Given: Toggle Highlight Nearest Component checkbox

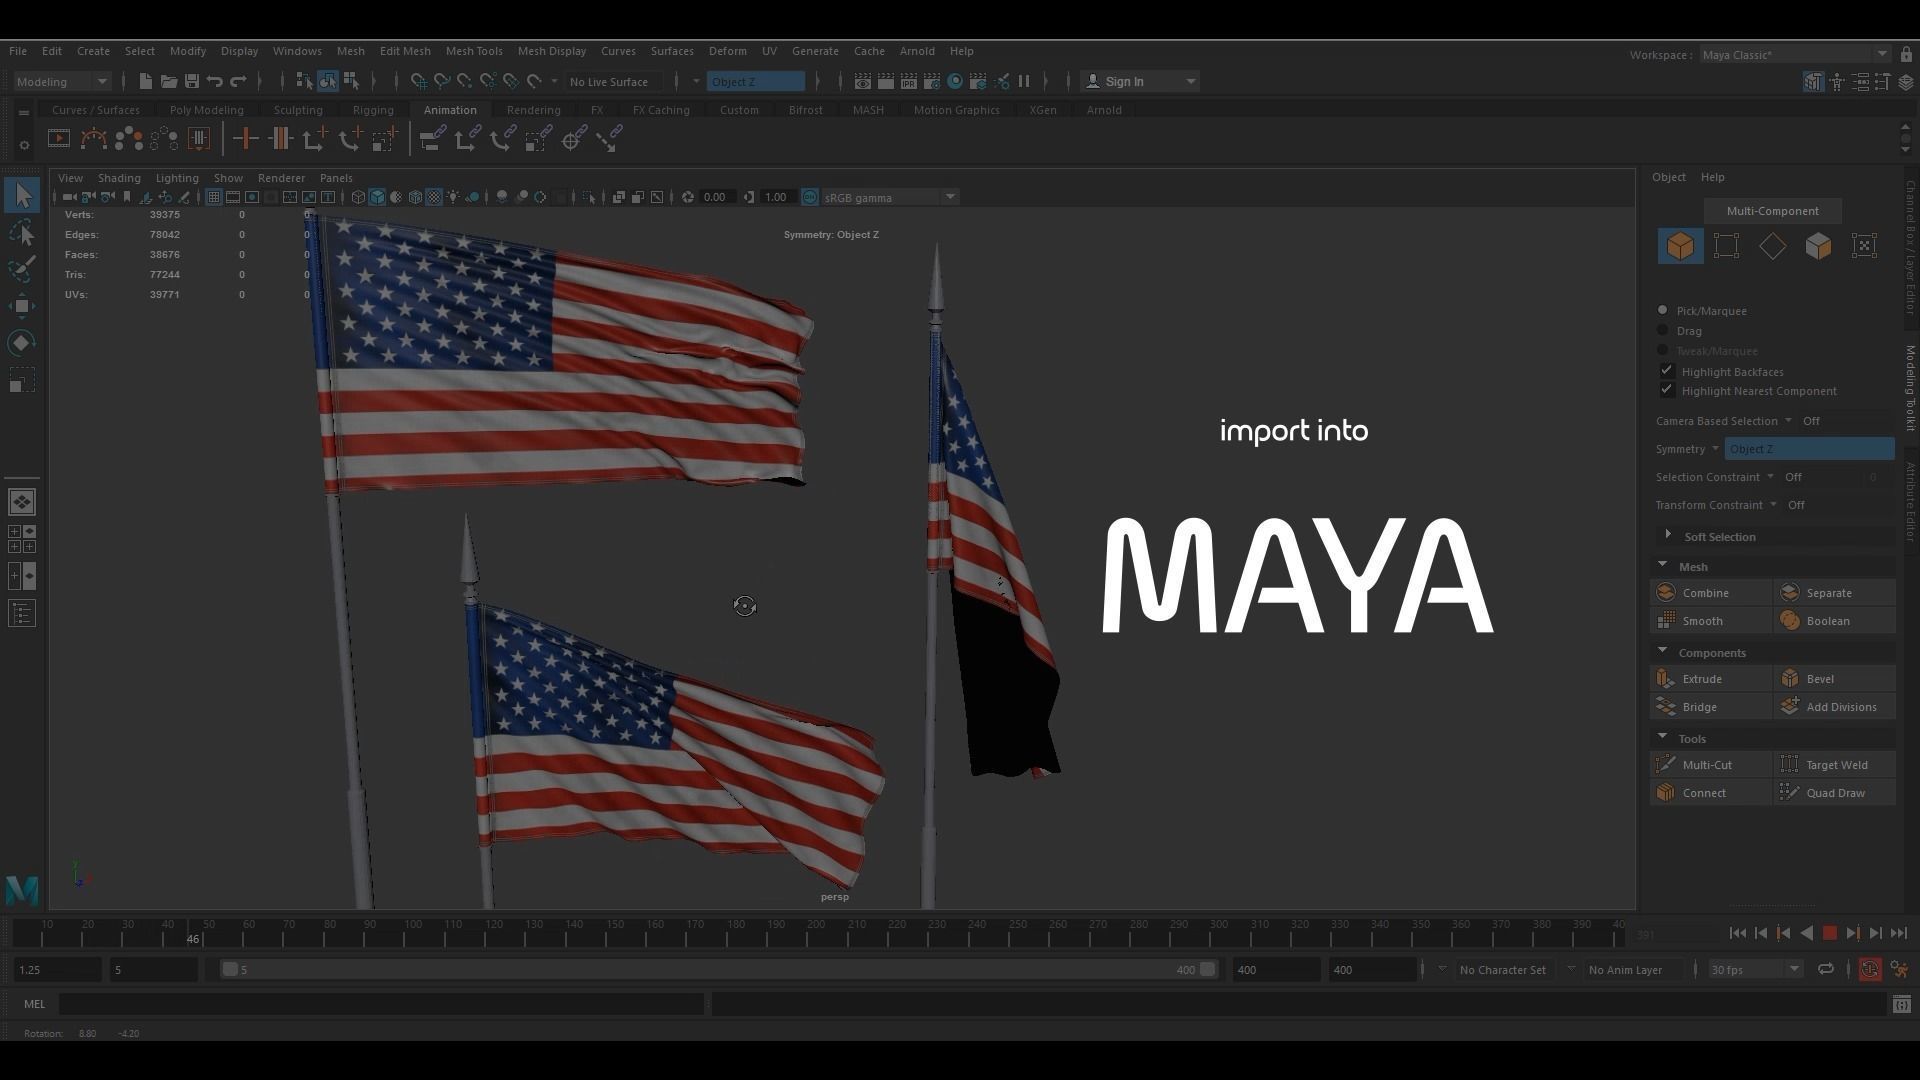Looking at the screenshot, I should coord(1667,390).
